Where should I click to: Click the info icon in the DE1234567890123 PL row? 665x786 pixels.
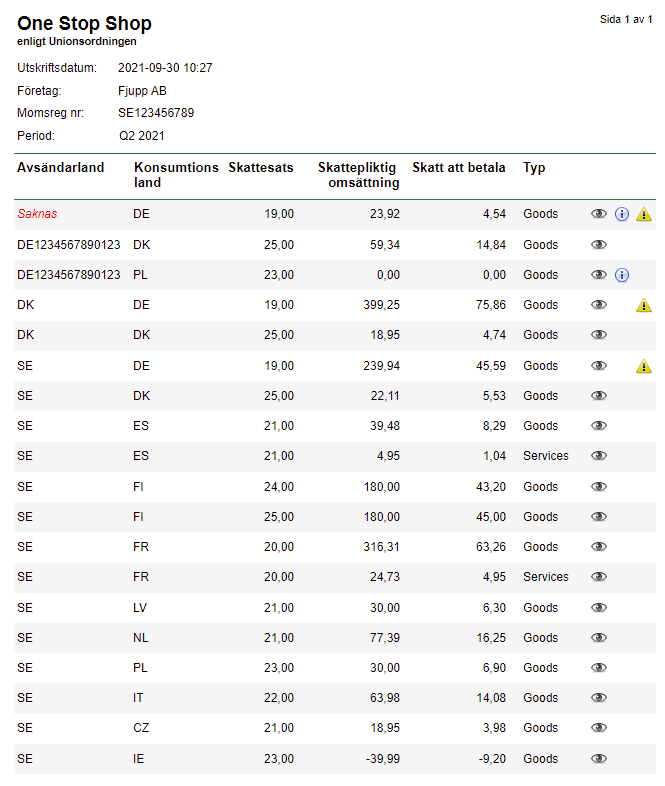tap(621, 275)
